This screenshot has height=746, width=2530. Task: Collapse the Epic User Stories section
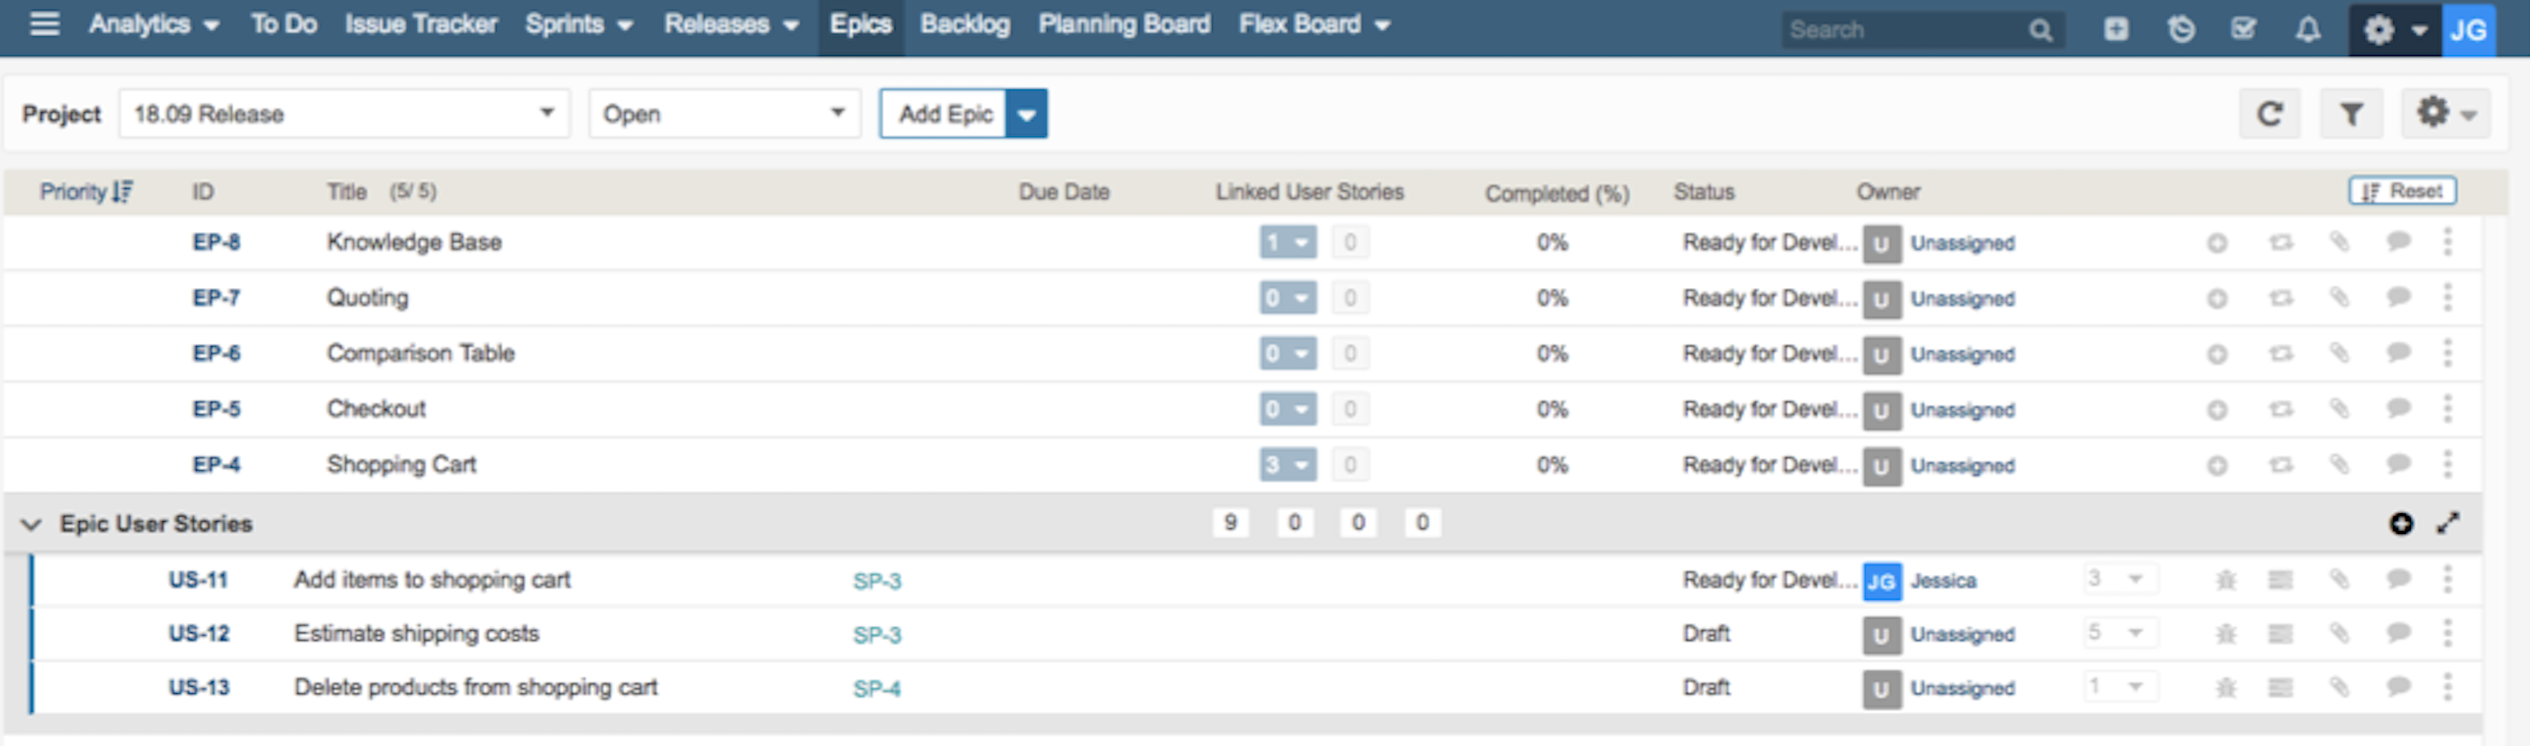pos(31,524)
